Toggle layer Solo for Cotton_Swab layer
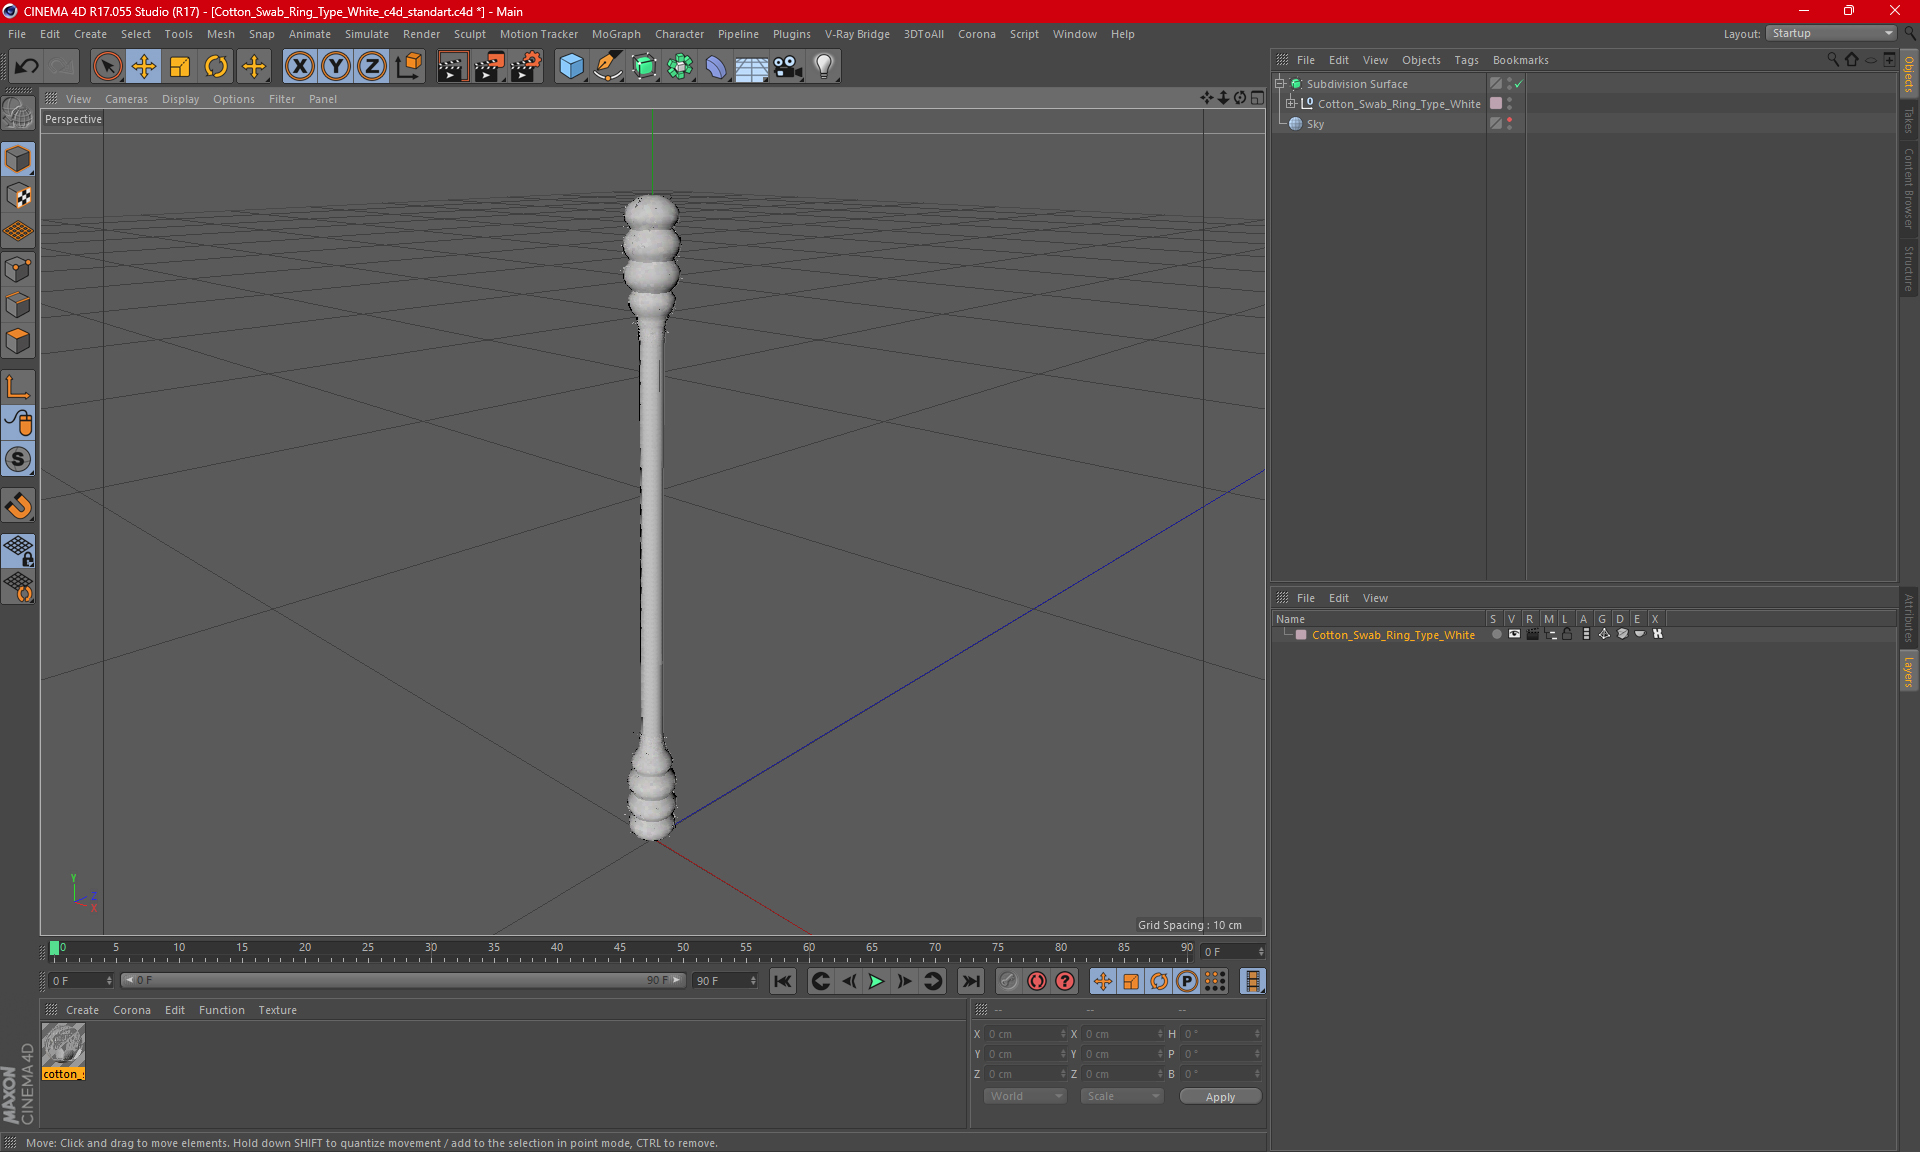The image size is (1920, 1152). [x=1496, y=634]
